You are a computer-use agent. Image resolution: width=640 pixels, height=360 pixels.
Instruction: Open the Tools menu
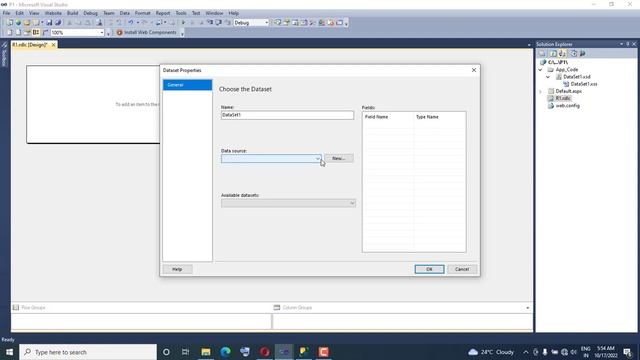181,13
